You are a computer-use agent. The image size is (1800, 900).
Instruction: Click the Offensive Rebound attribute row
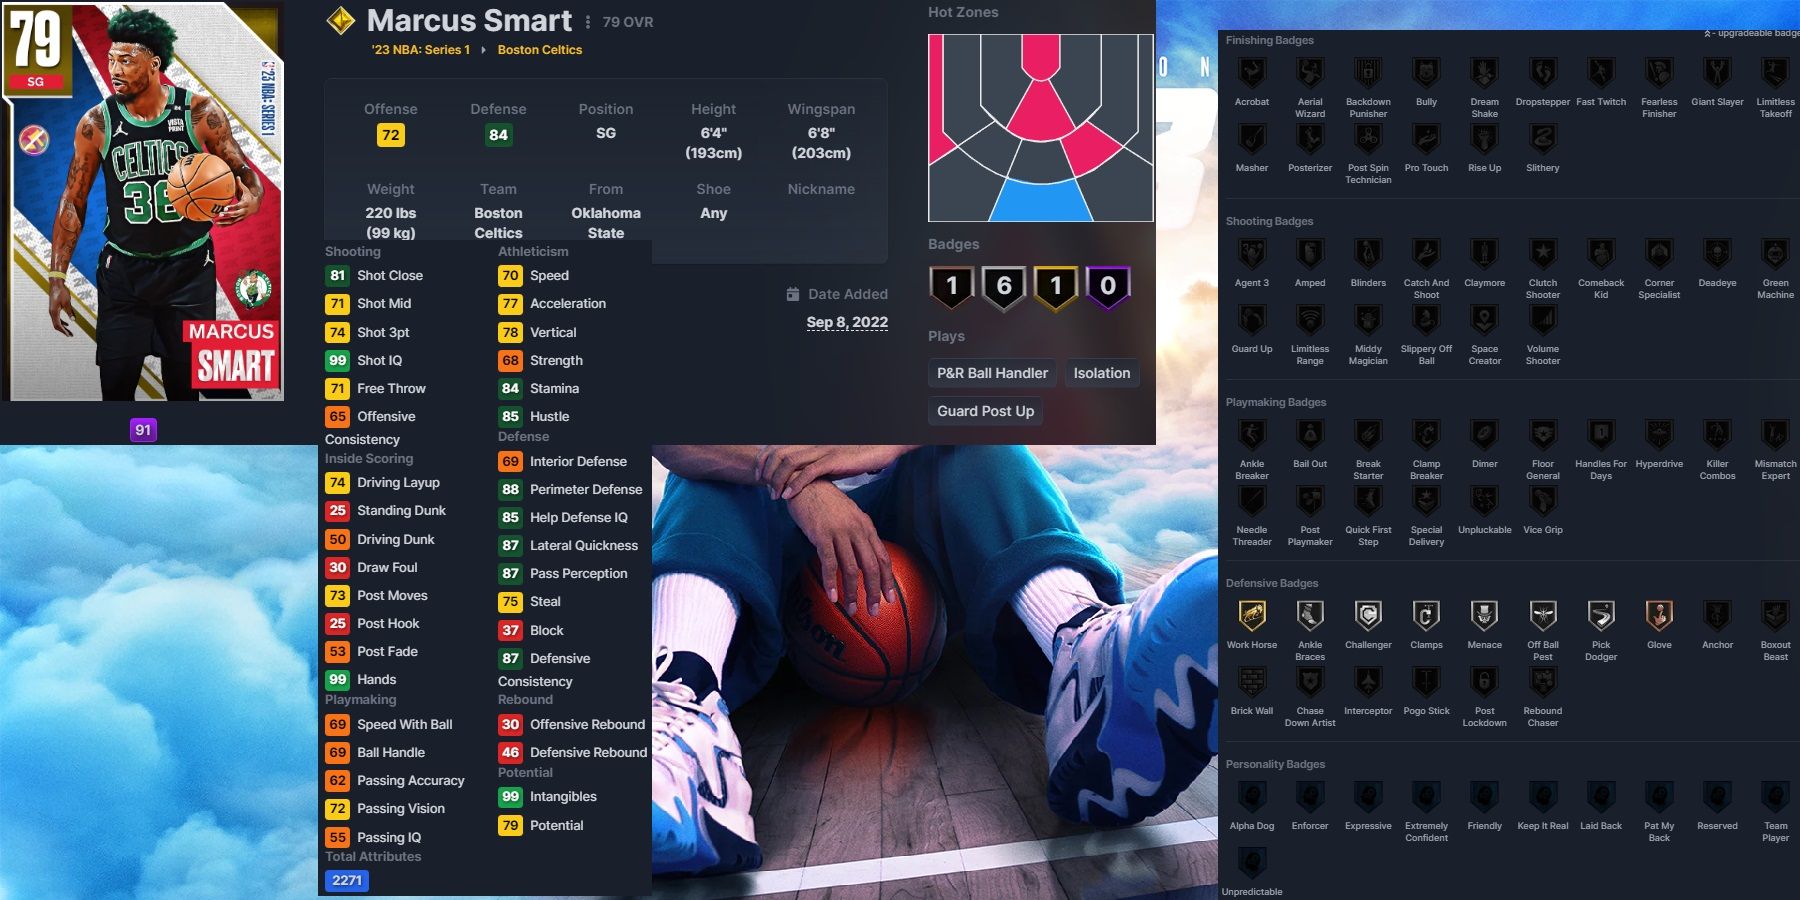[x=572, y=724]
